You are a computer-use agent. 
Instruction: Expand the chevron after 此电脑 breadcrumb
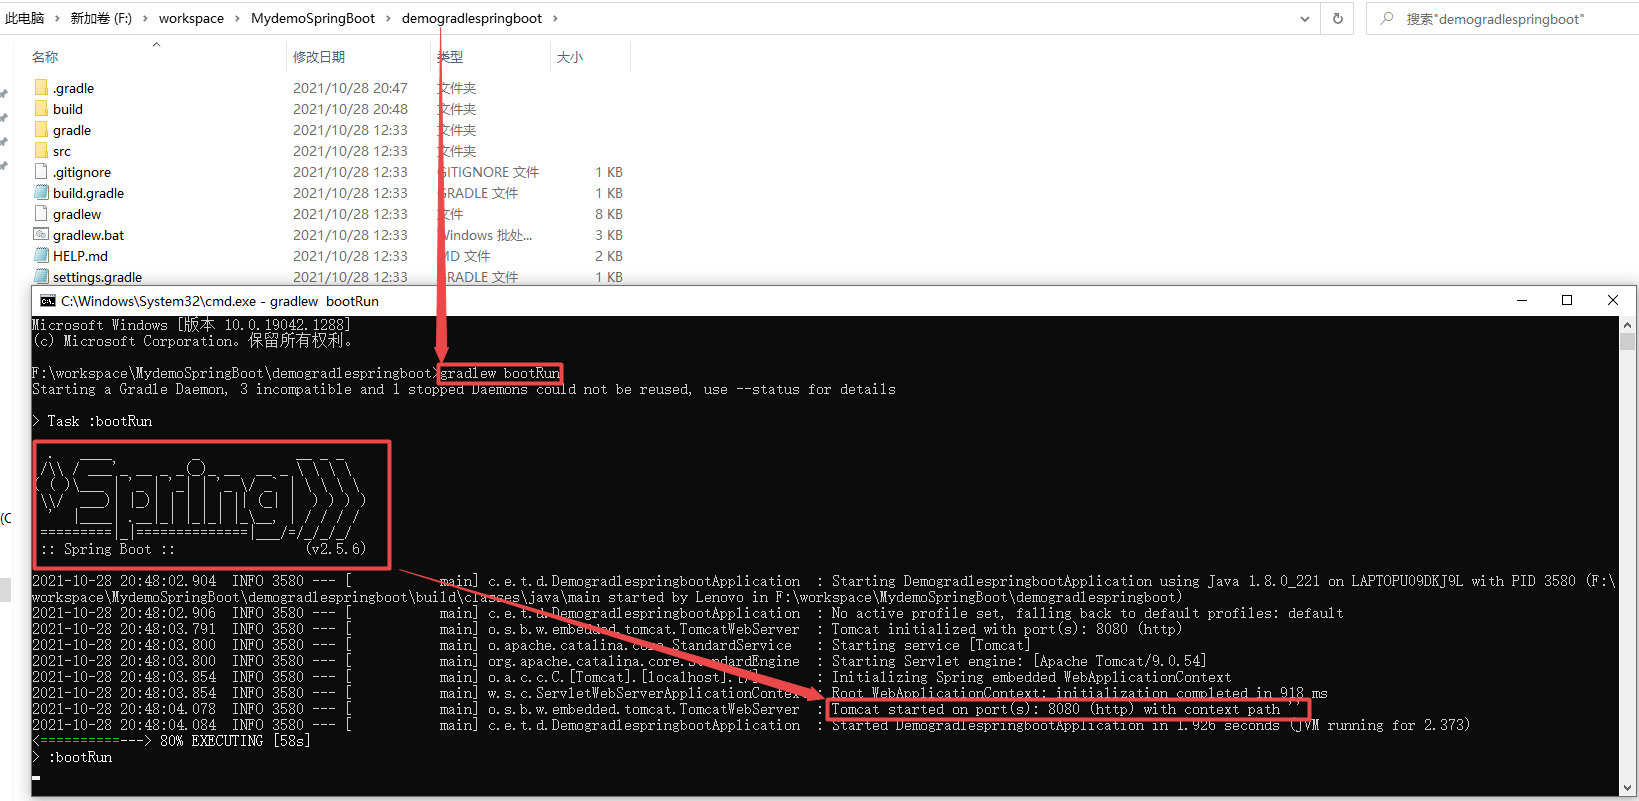click(57, 18)
